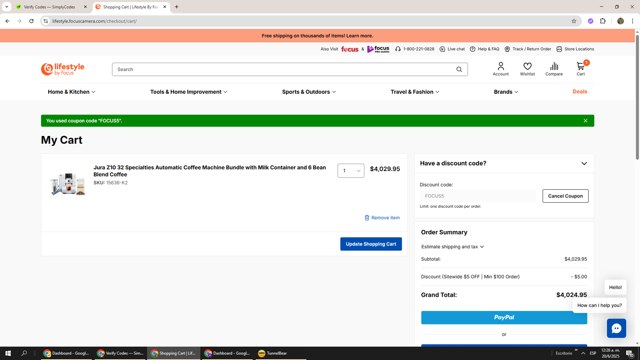640x360 pixels.
Task: Click Cancel Coupon button
Action: 565,196
